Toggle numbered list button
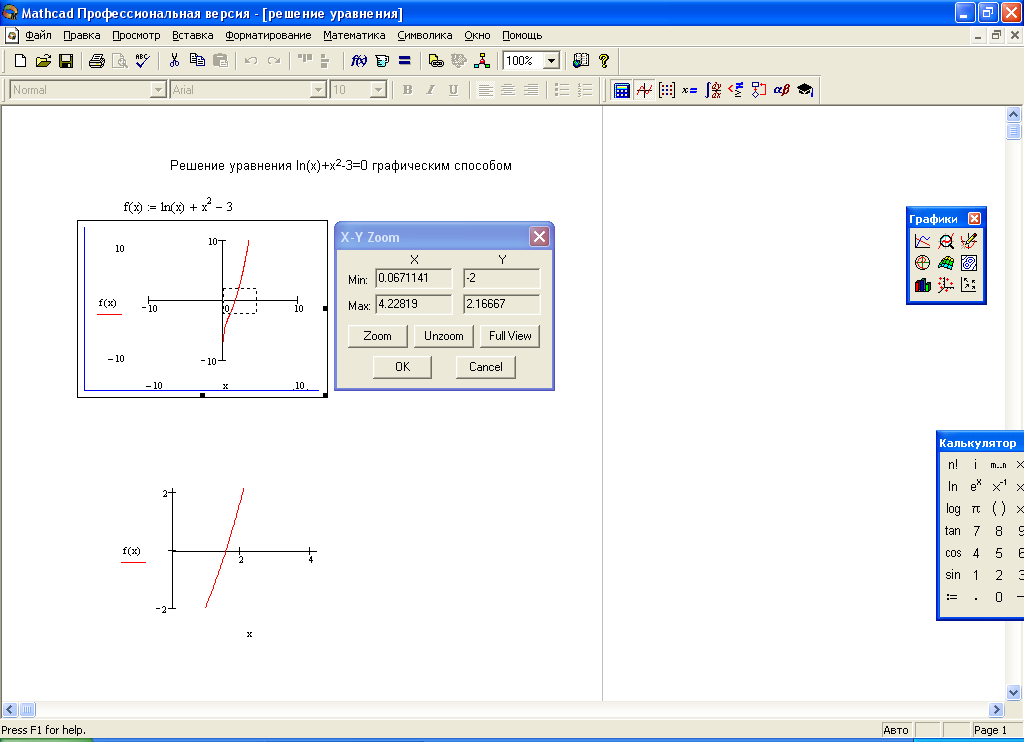This screenshot has height=742, width=1024. coord(585,90)
